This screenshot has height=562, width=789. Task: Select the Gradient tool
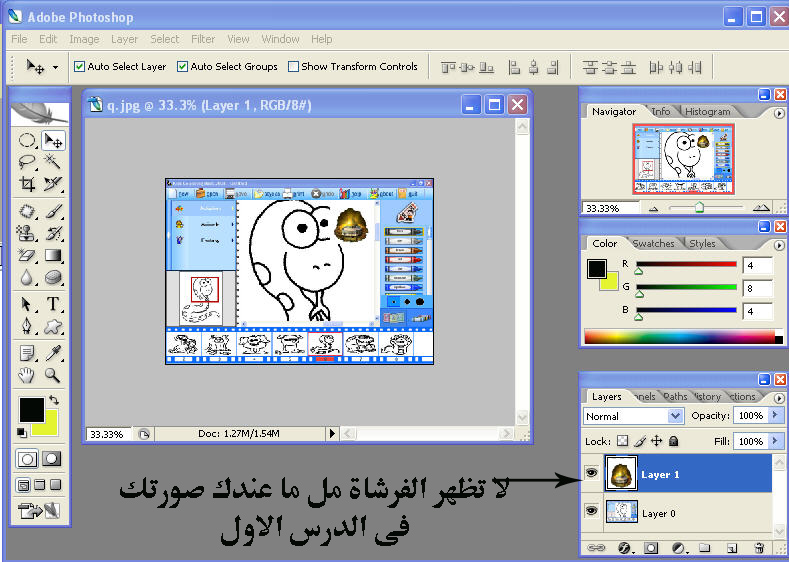[x=52, y=255]
